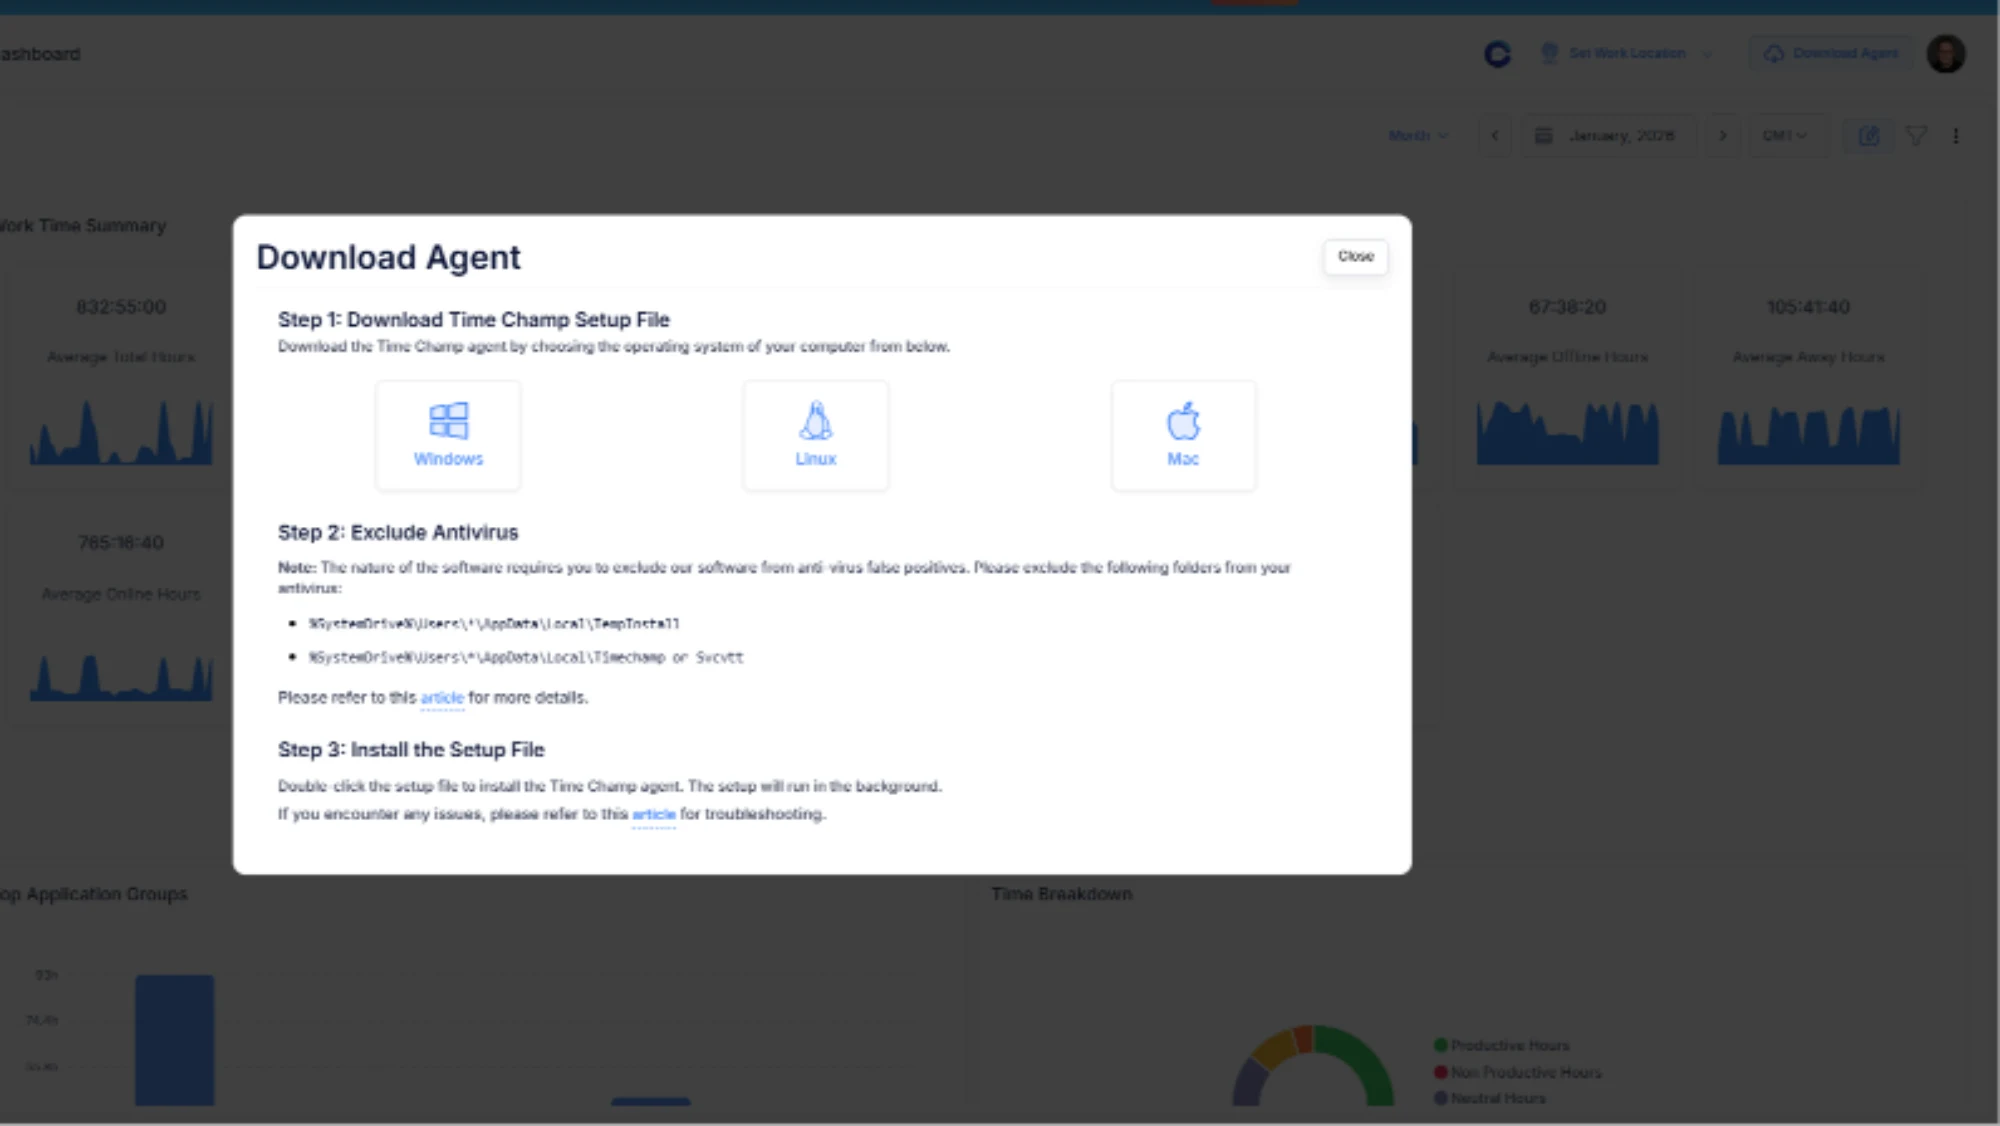Image resolution: width=2000 pixels, height=1126 pixels.
Task: Open the filter options
Action: [x=1916, y=135]
